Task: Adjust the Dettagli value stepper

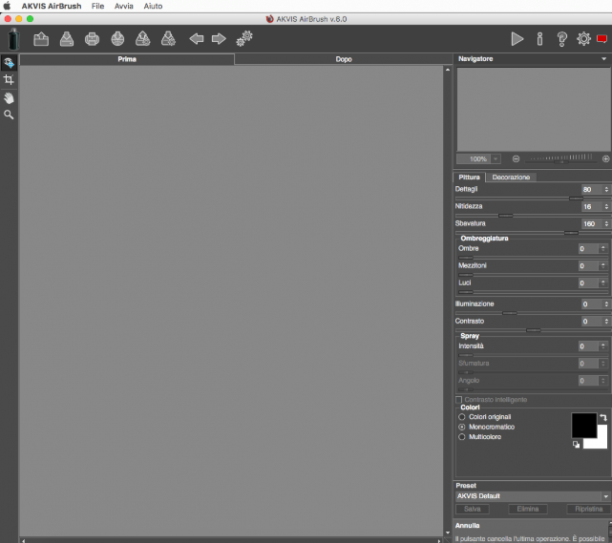Action: pos(606,190)
